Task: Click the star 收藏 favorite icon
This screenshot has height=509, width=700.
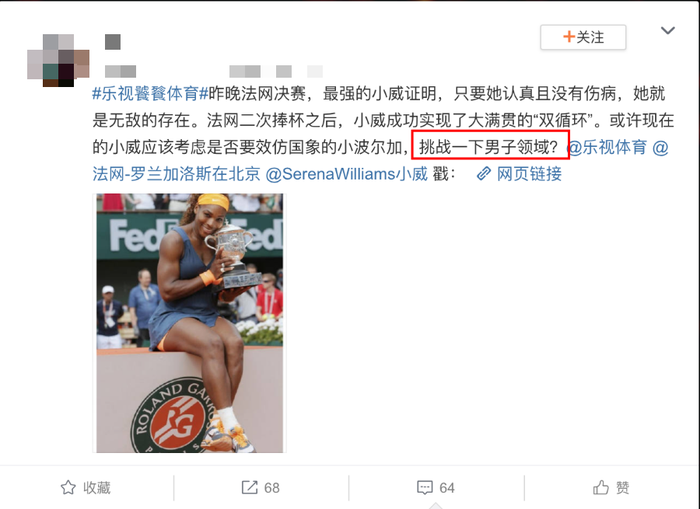Action: pos(68,487)
